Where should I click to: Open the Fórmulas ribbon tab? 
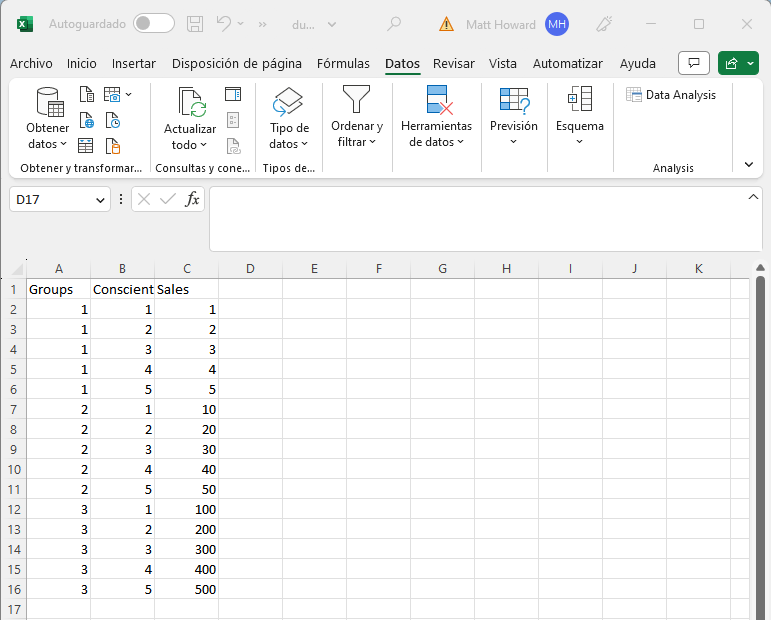coord(343,63)
